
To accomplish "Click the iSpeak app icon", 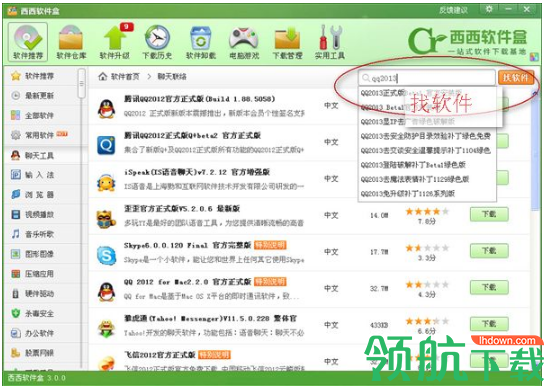I will coord(106,182).
